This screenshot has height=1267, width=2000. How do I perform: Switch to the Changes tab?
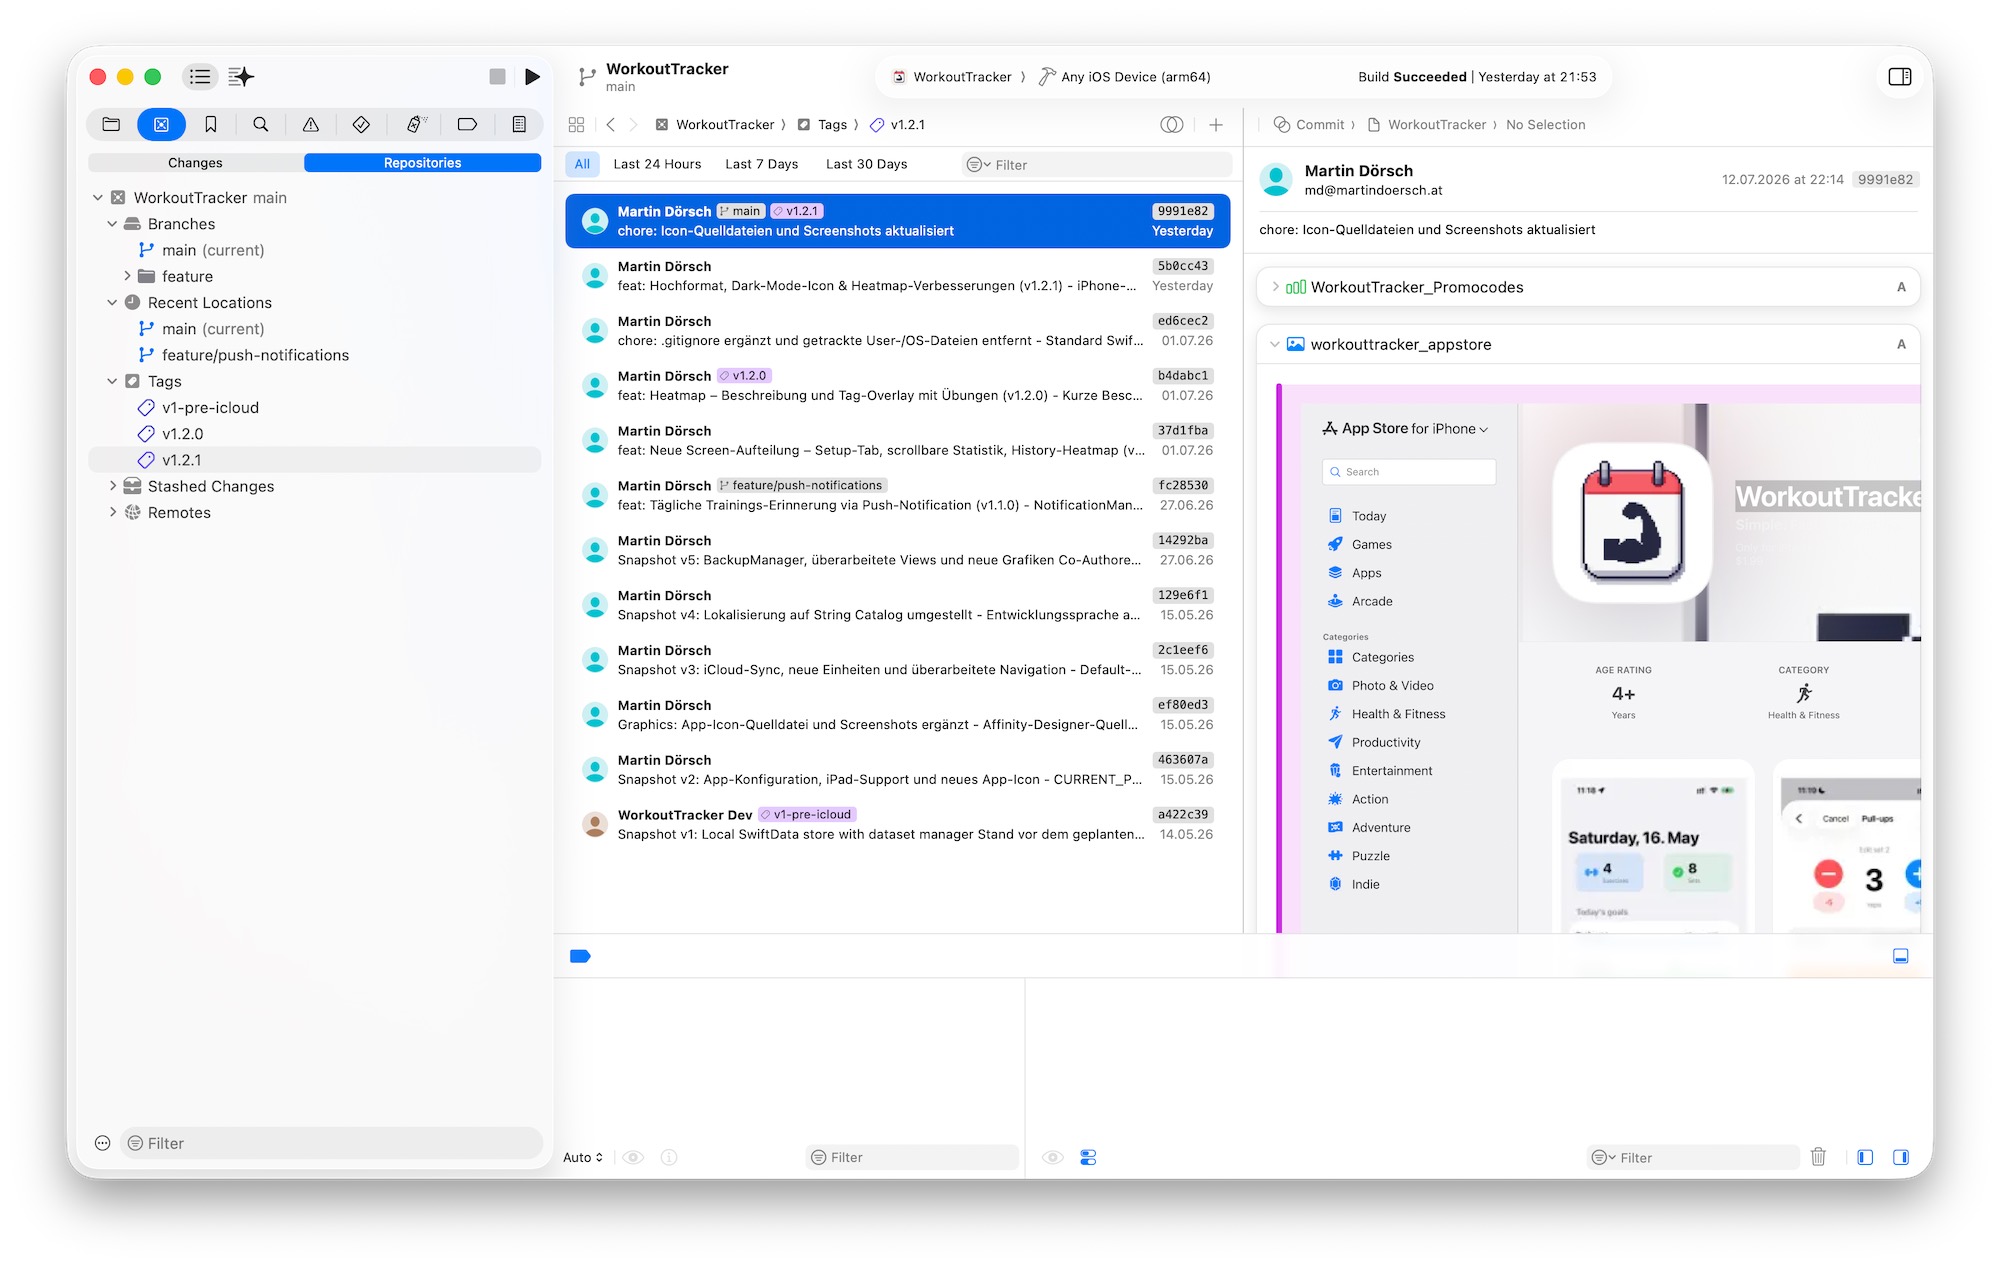point(195,163)
